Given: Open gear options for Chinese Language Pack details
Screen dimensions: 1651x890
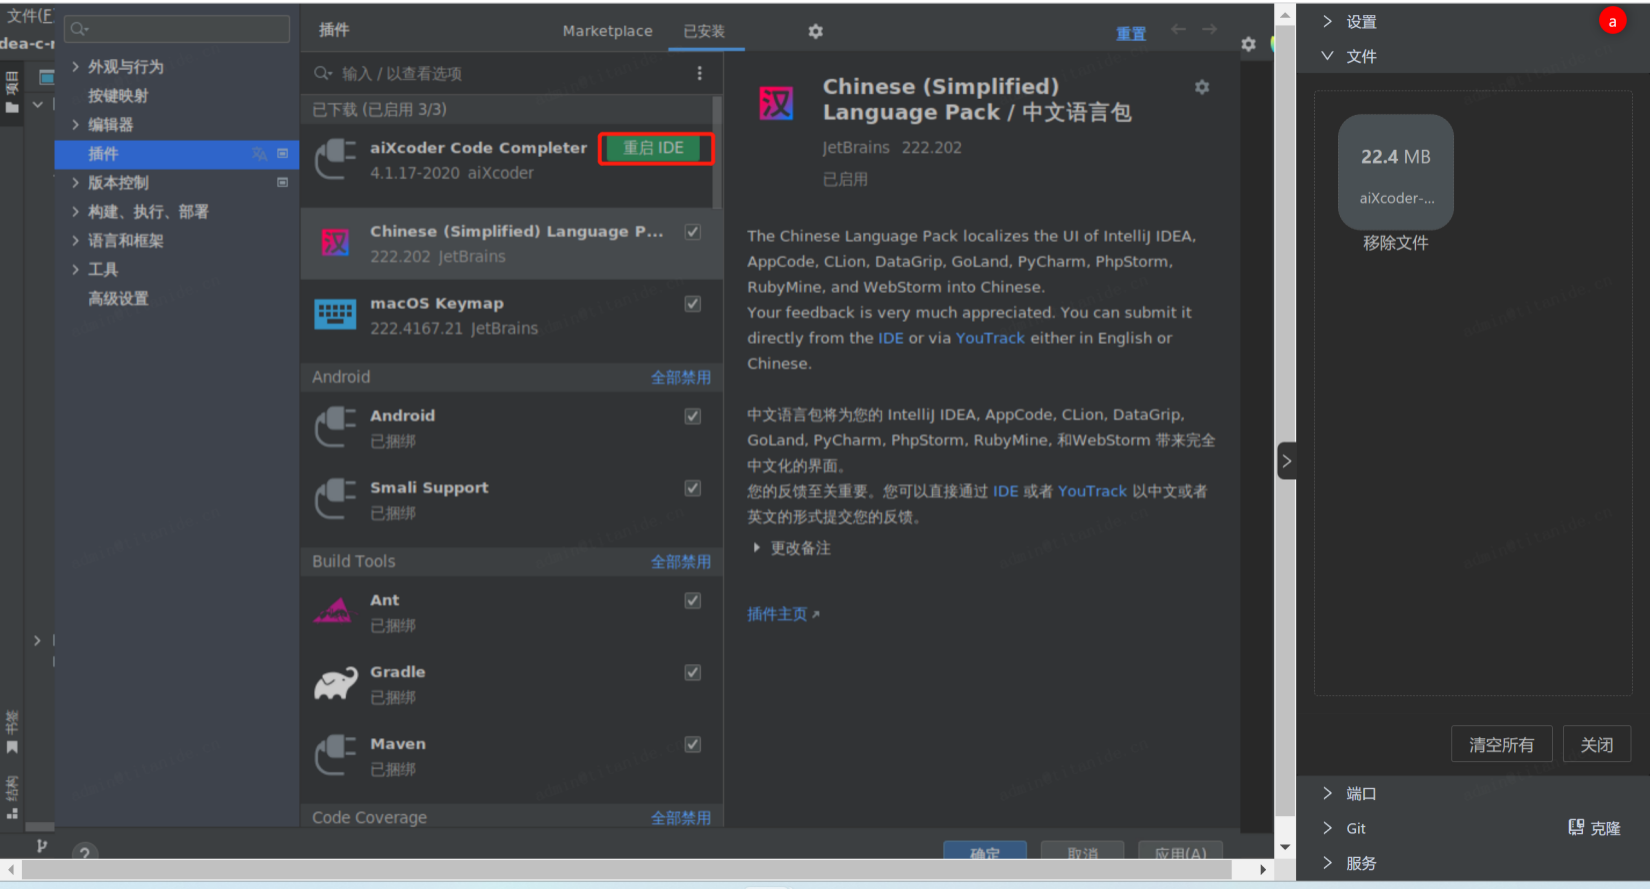Looking at the screenshot, I should pos(1202,87).
